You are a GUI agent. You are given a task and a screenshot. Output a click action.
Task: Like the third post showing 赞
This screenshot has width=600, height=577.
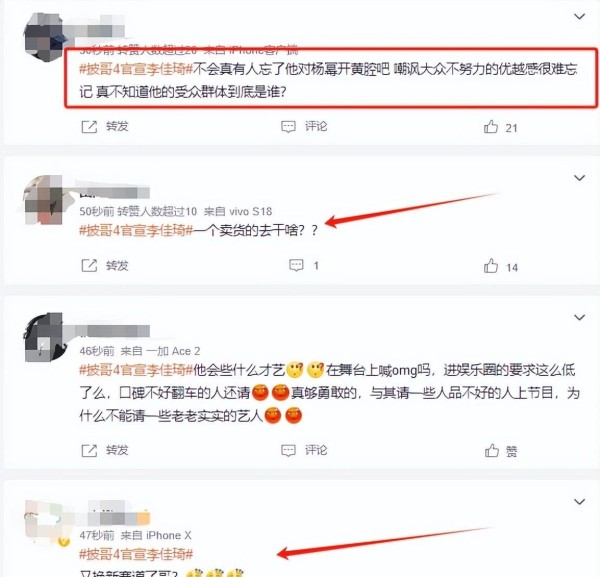[x=501, y=451]
